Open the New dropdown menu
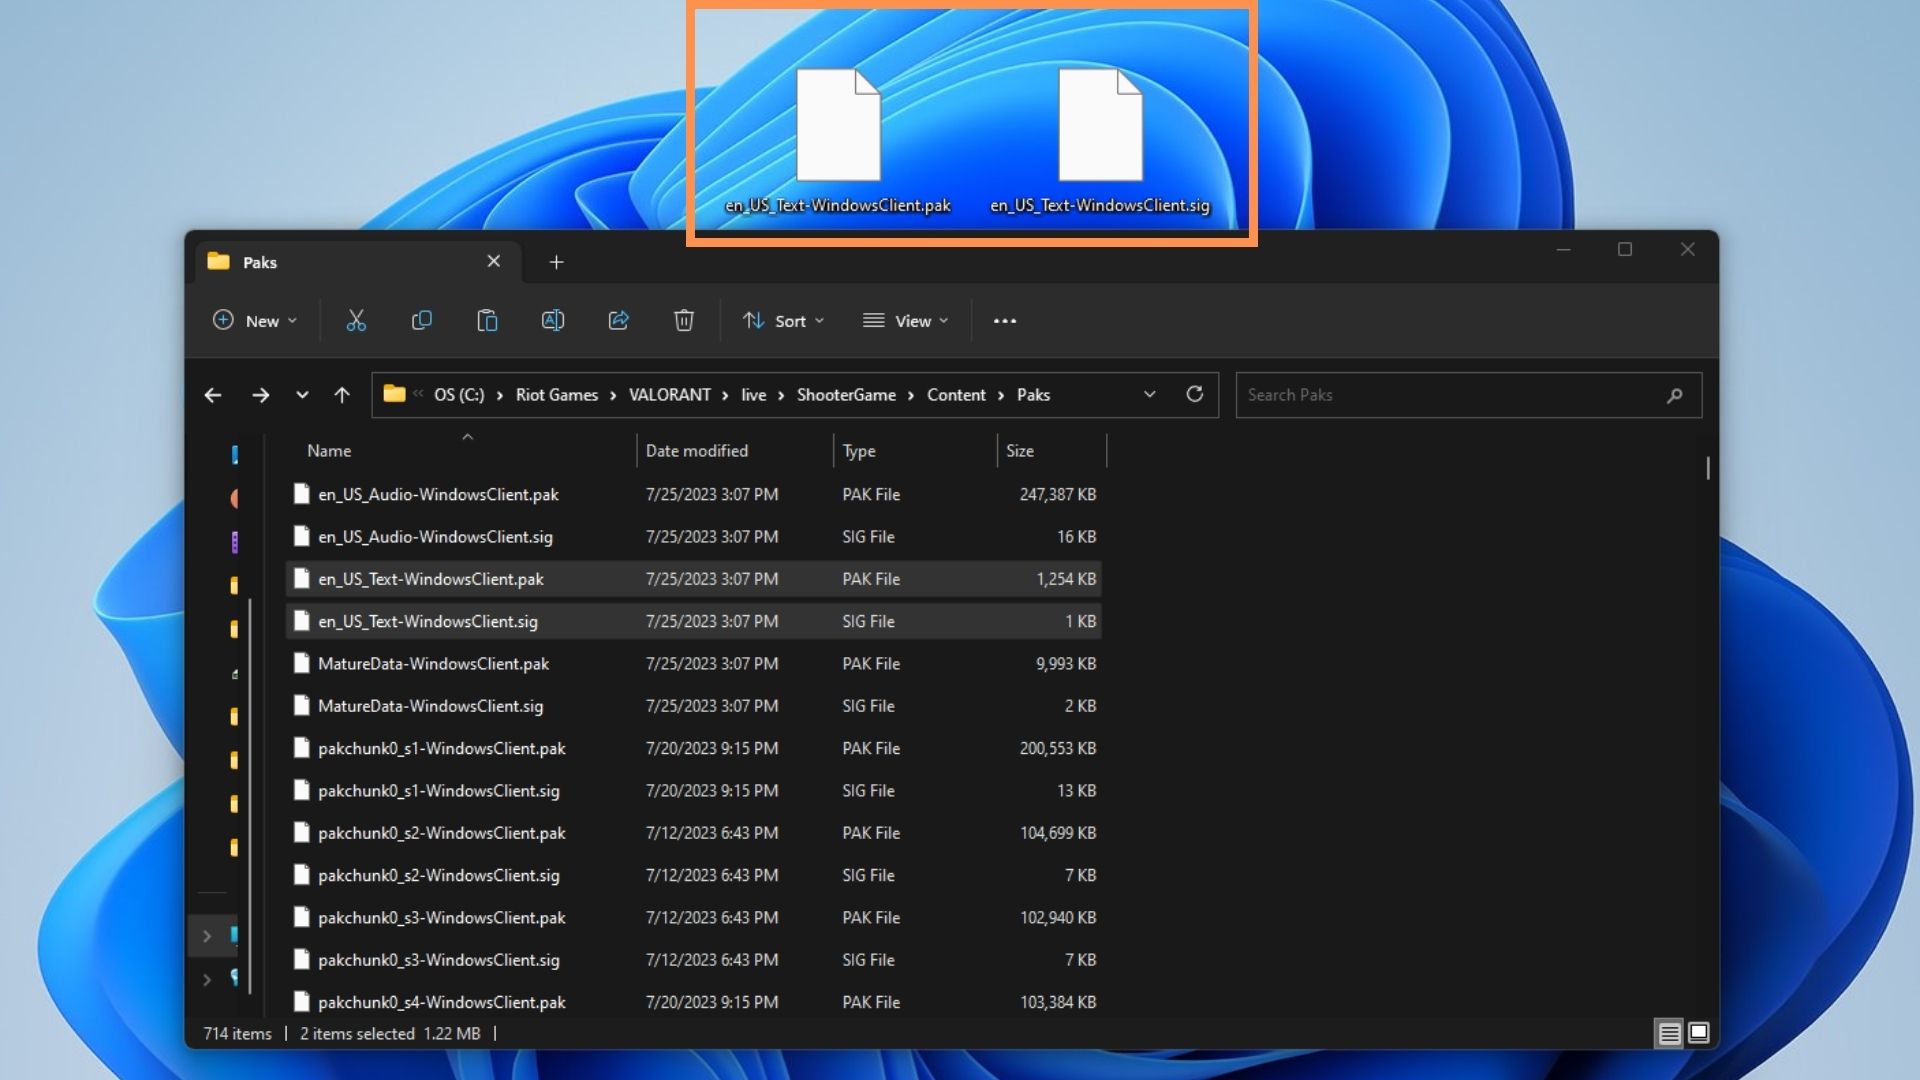 pyautogui.click(x=255, y=320)
